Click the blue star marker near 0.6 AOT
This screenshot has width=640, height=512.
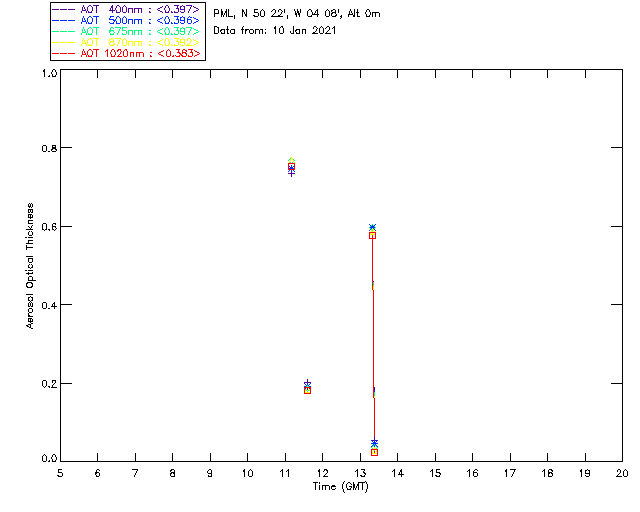click(372, 227)
